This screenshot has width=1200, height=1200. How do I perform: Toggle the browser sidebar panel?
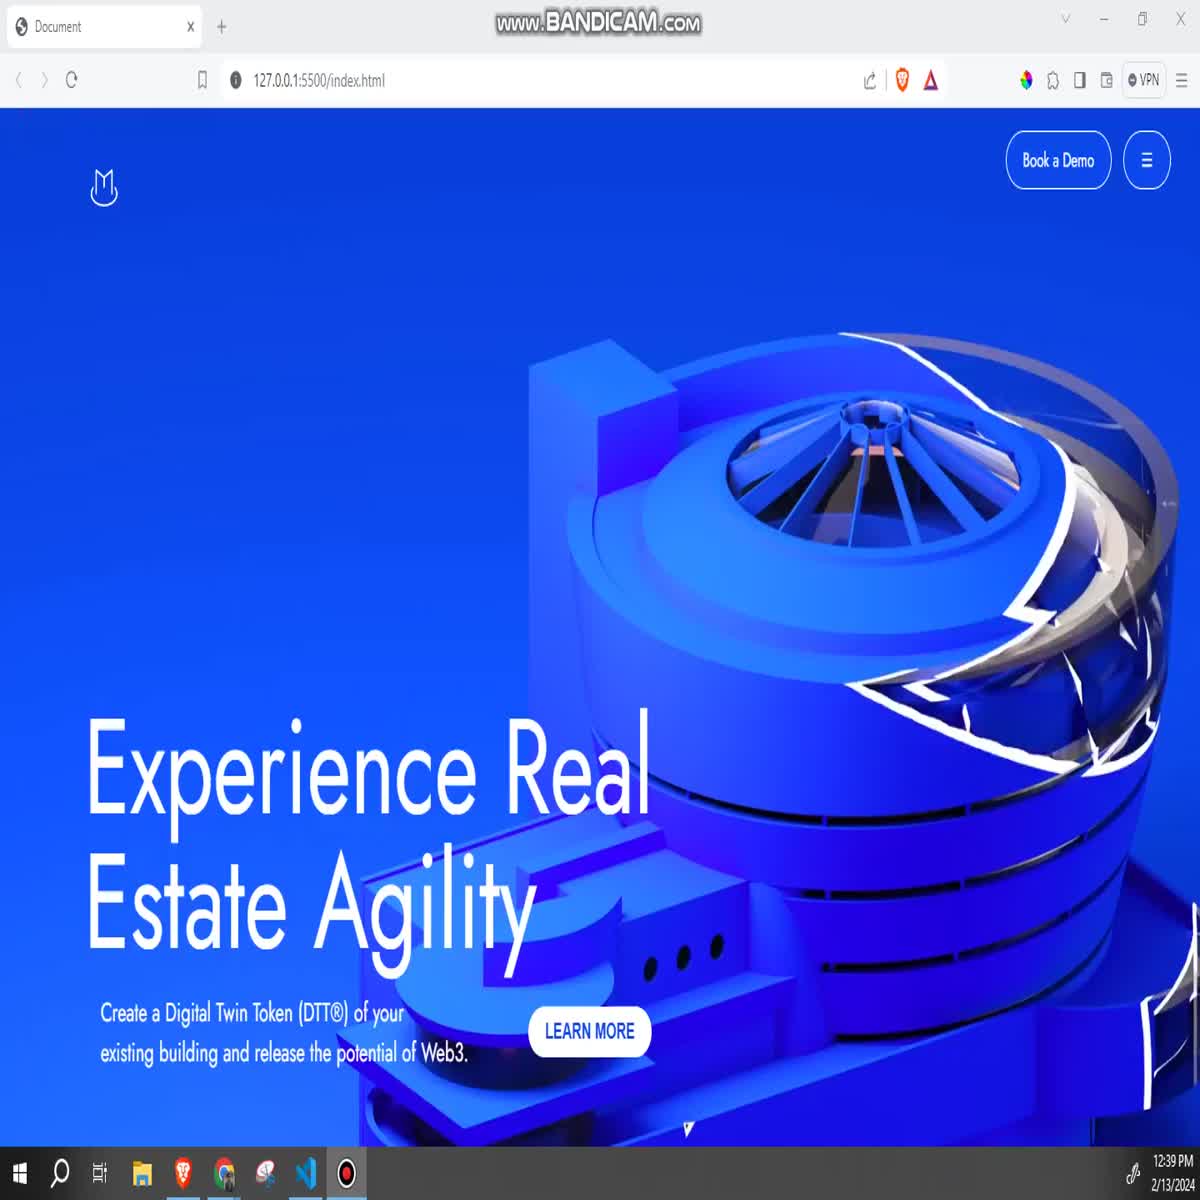tap(1080, 80)
